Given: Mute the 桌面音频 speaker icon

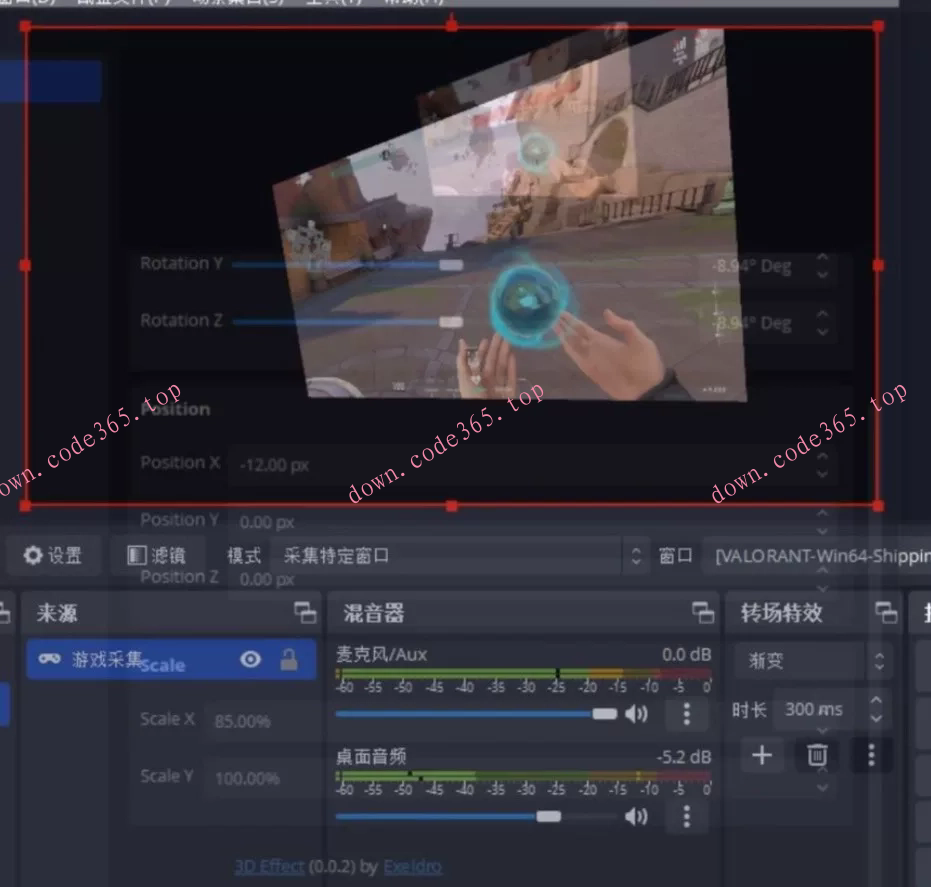Looking at the screenshot, I should 636,816.
